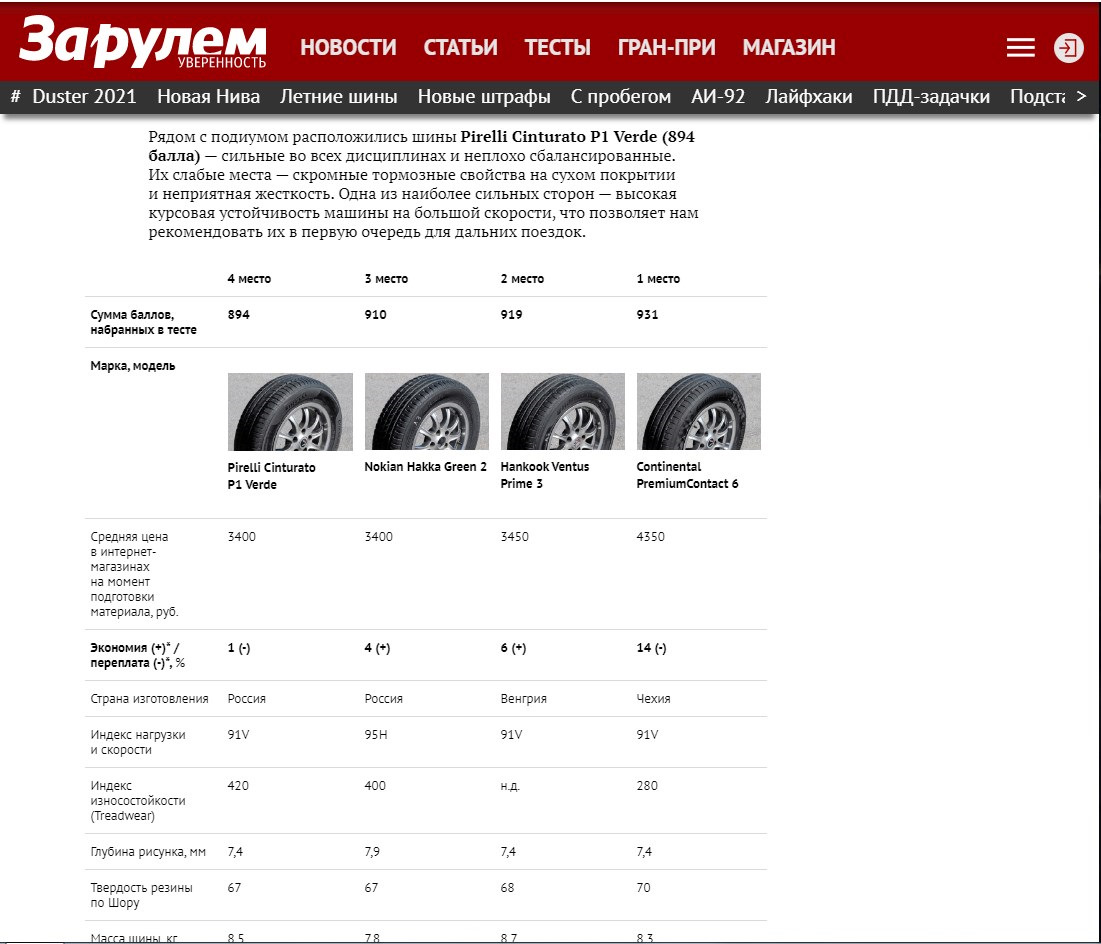The height and width of the screenshot is (944, 1101).
Task: Click the score value 919
Action: 512,315
